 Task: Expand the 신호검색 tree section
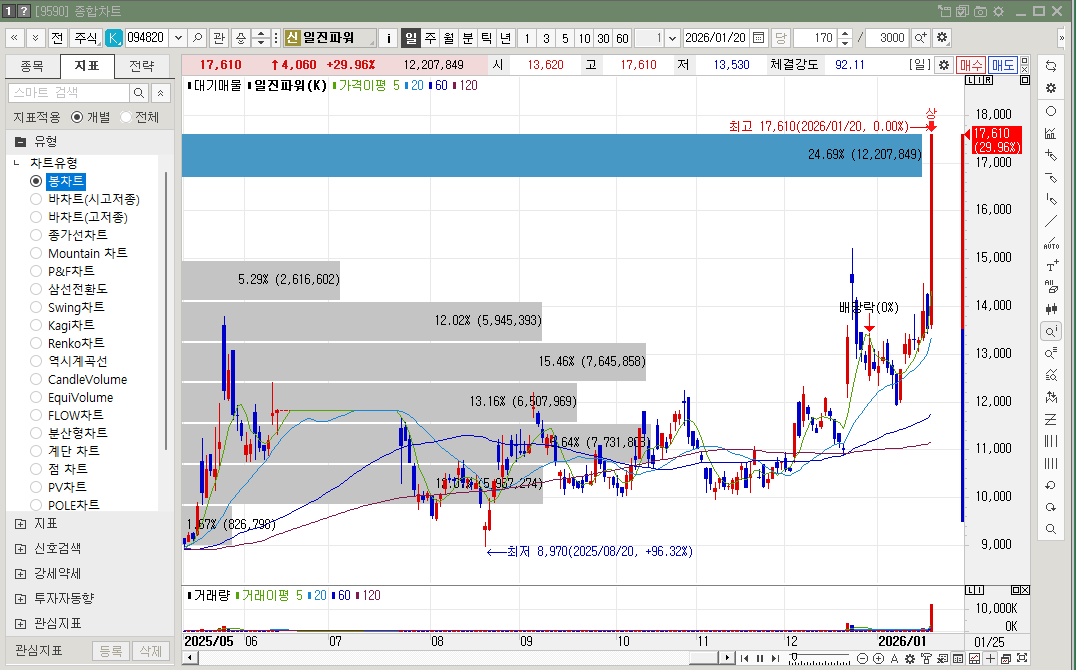coord(21,548)
